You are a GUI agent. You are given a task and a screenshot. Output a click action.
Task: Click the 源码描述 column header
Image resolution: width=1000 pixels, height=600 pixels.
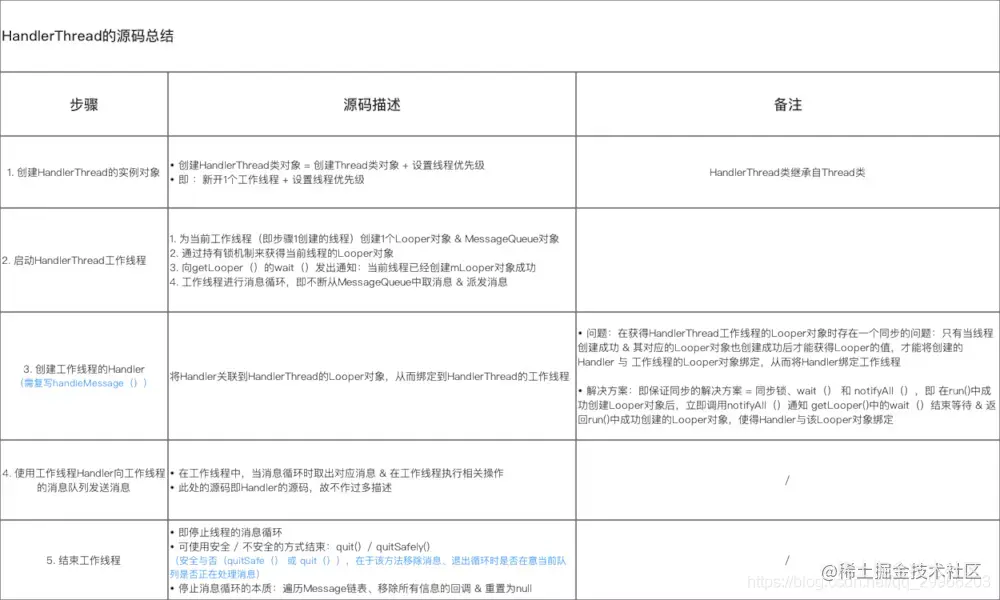[x=373, y=104]
